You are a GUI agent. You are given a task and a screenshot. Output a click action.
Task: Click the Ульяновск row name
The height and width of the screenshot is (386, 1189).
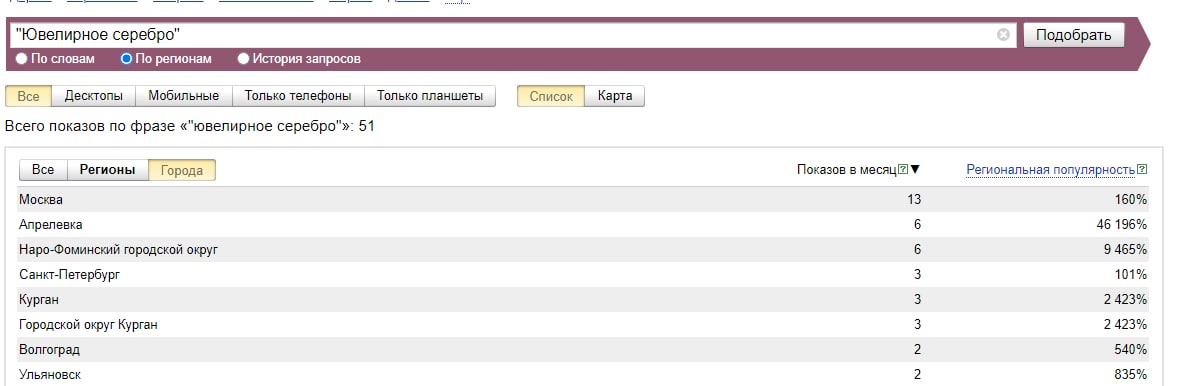pyautogui.click(x=50, y=375)
